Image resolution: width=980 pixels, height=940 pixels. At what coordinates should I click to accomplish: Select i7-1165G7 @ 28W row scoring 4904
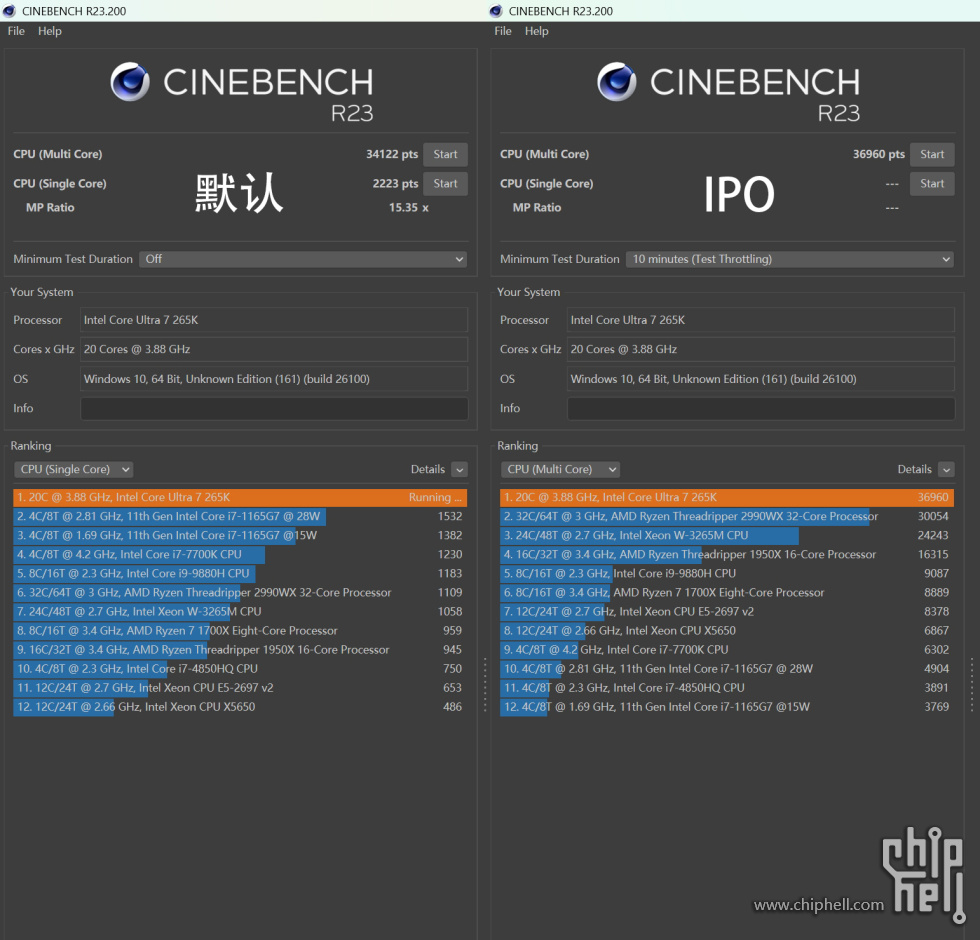727,669
